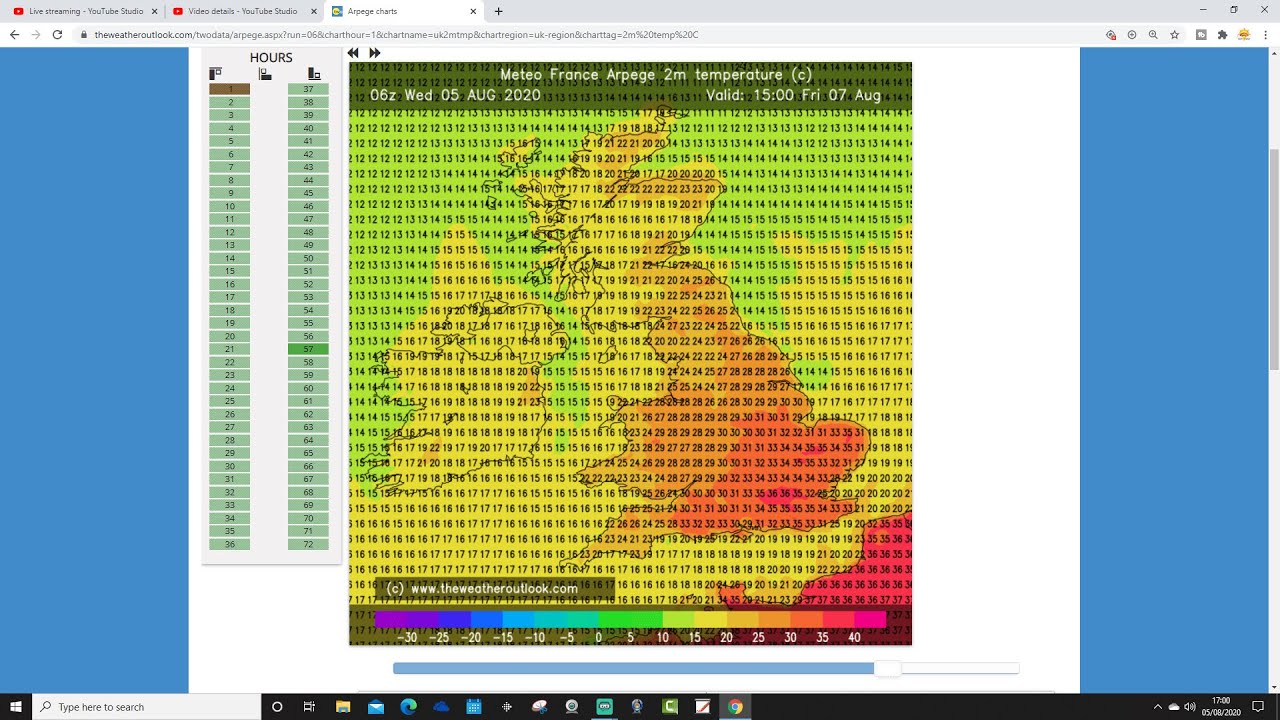This screenshot has width=1280, height=720.
Task: Click the zoom magnifier icon in address bar
Action: [1153, 34]
